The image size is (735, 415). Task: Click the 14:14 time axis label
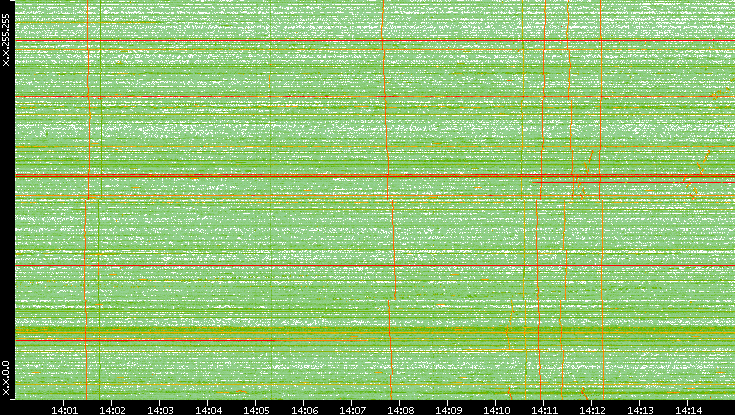688,411
